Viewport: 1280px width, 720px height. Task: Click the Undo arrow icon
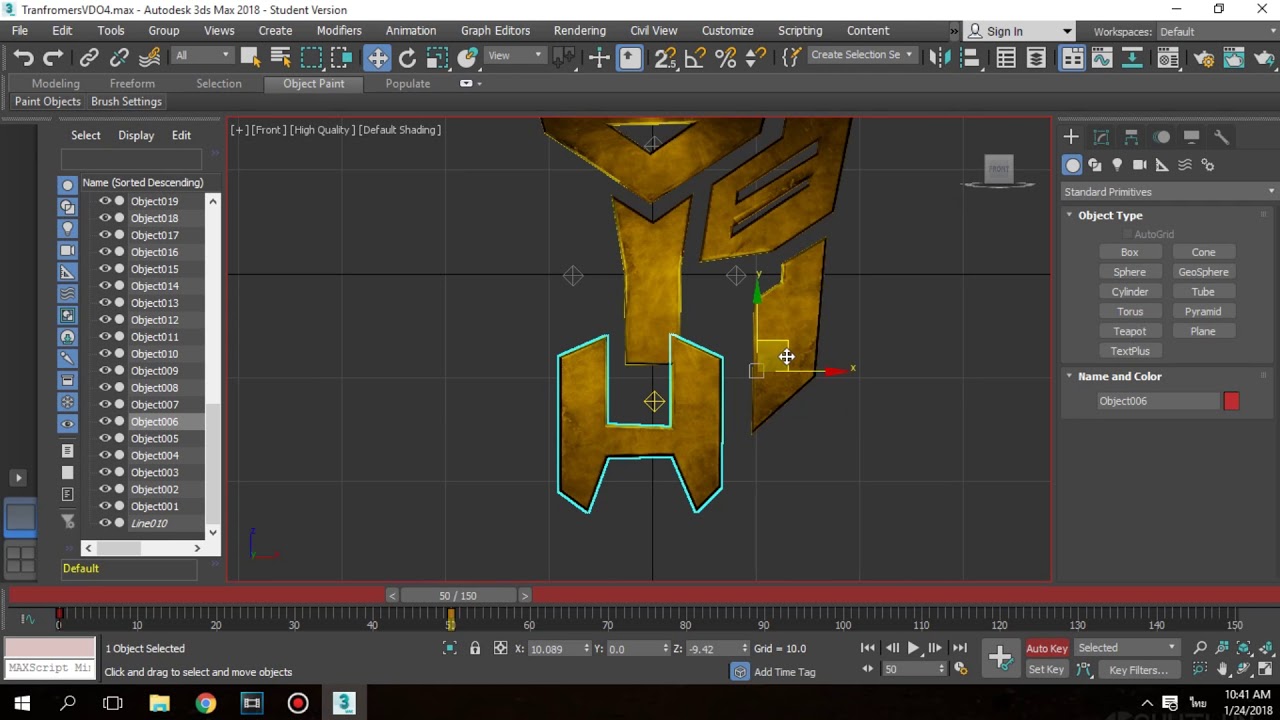click(x=23, y=58)
